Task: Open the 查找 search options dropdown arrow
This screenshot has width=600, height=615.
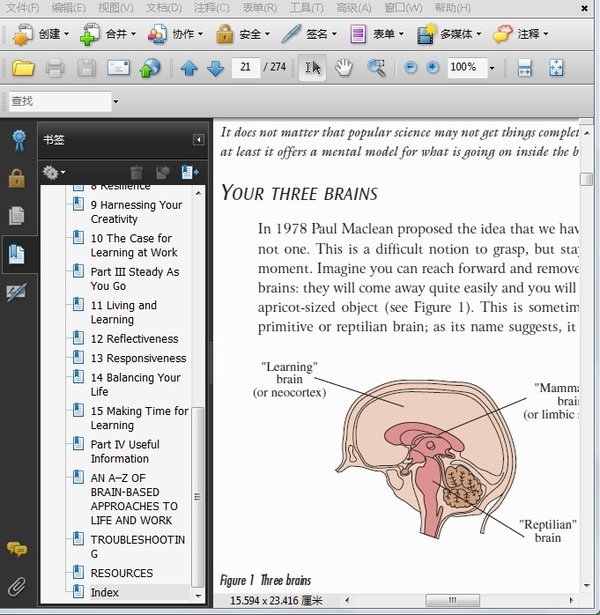Action: (x=116, y=102)
